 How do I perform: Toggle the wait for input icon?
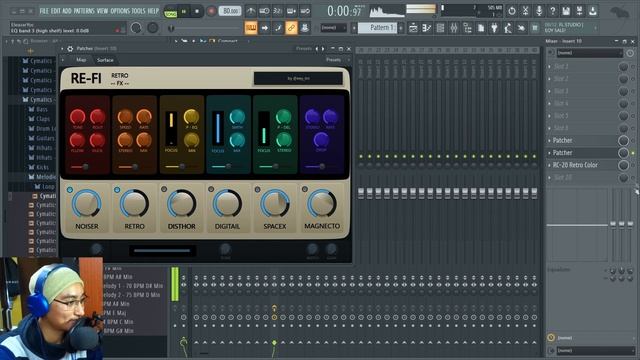coord(264,11)
